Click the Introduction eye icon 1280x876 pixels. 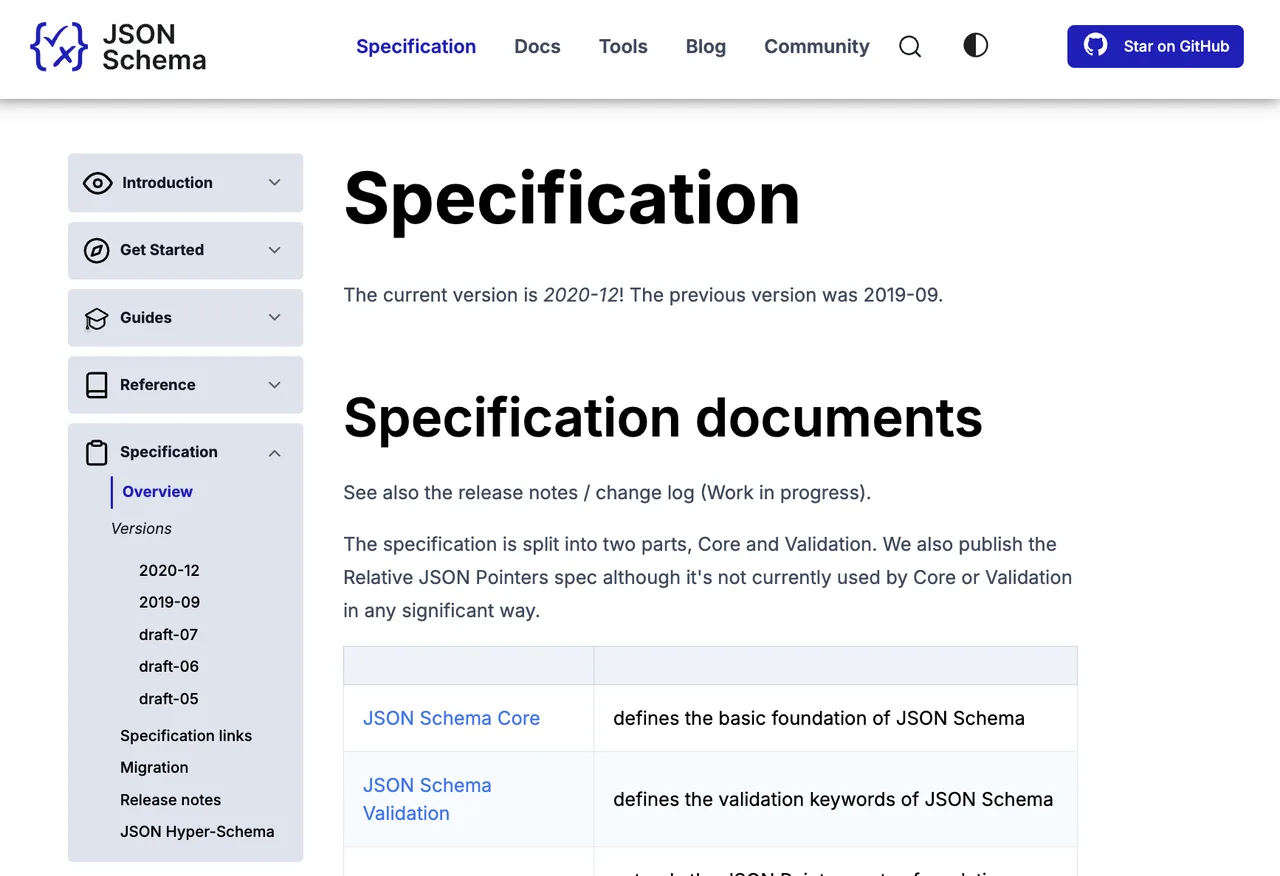(x=97, y=183)
